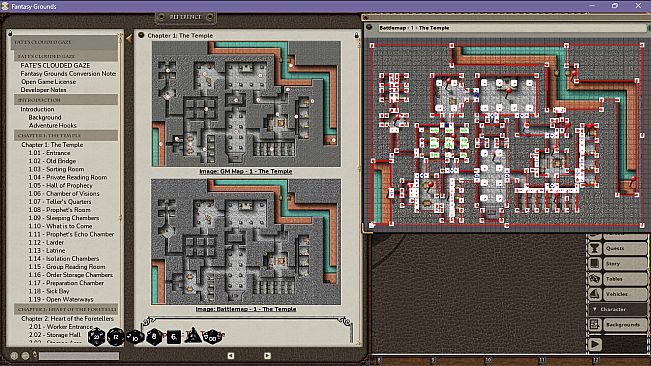Select 1.14 - Isolation Chambers
This screenshot has width=651, height=366.
(64, 259)
